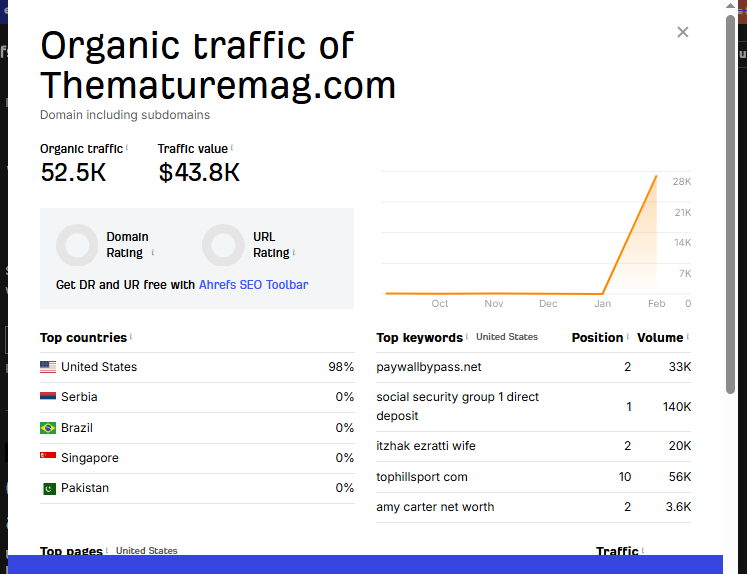Click the 98% United States share

click(341, 367)
